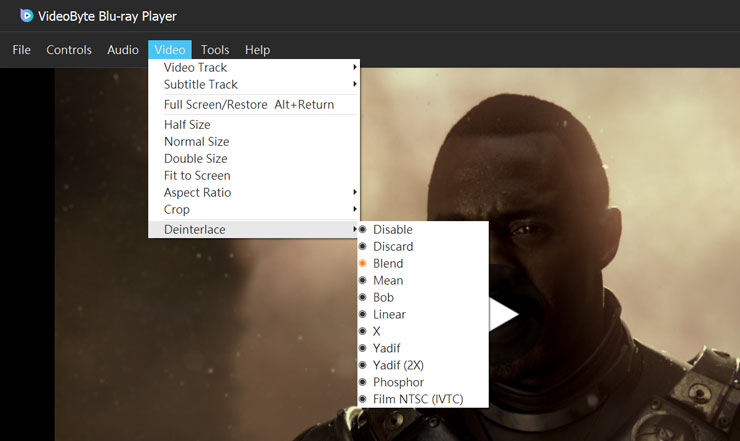Image resolution: width=740 pixels, height=441 pixels.
Task: Choose the Bob deinterlace mode
Action: tap(383, 298)
